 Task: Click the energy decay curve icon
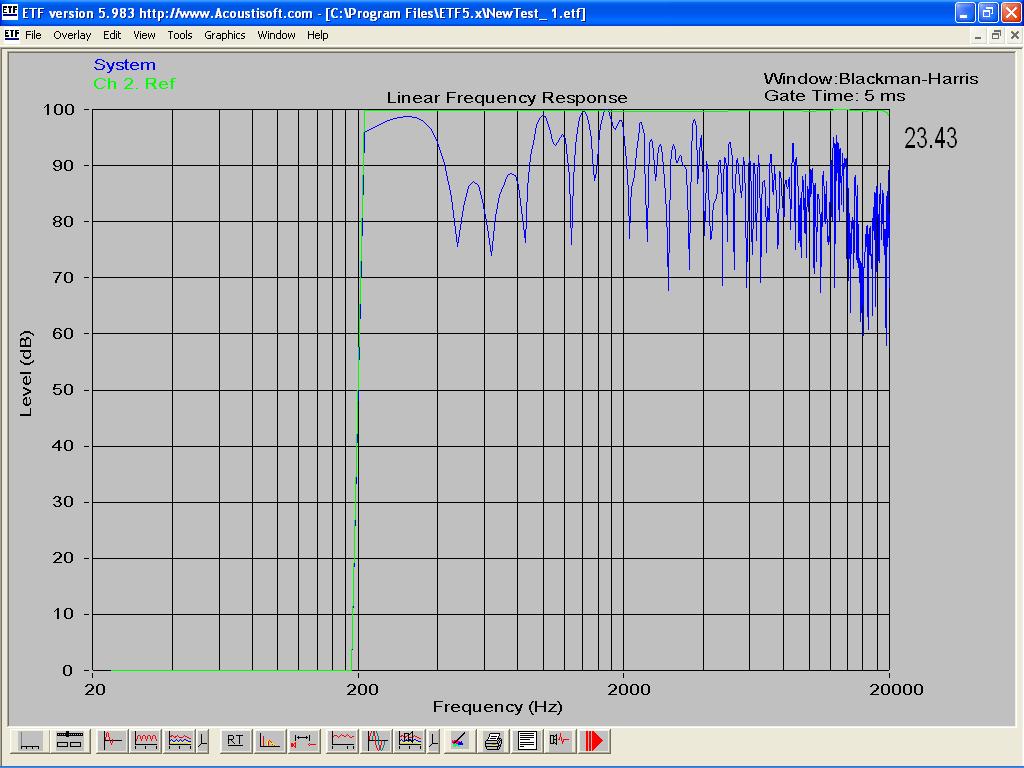pyautogui.click(x=270, y=741)
